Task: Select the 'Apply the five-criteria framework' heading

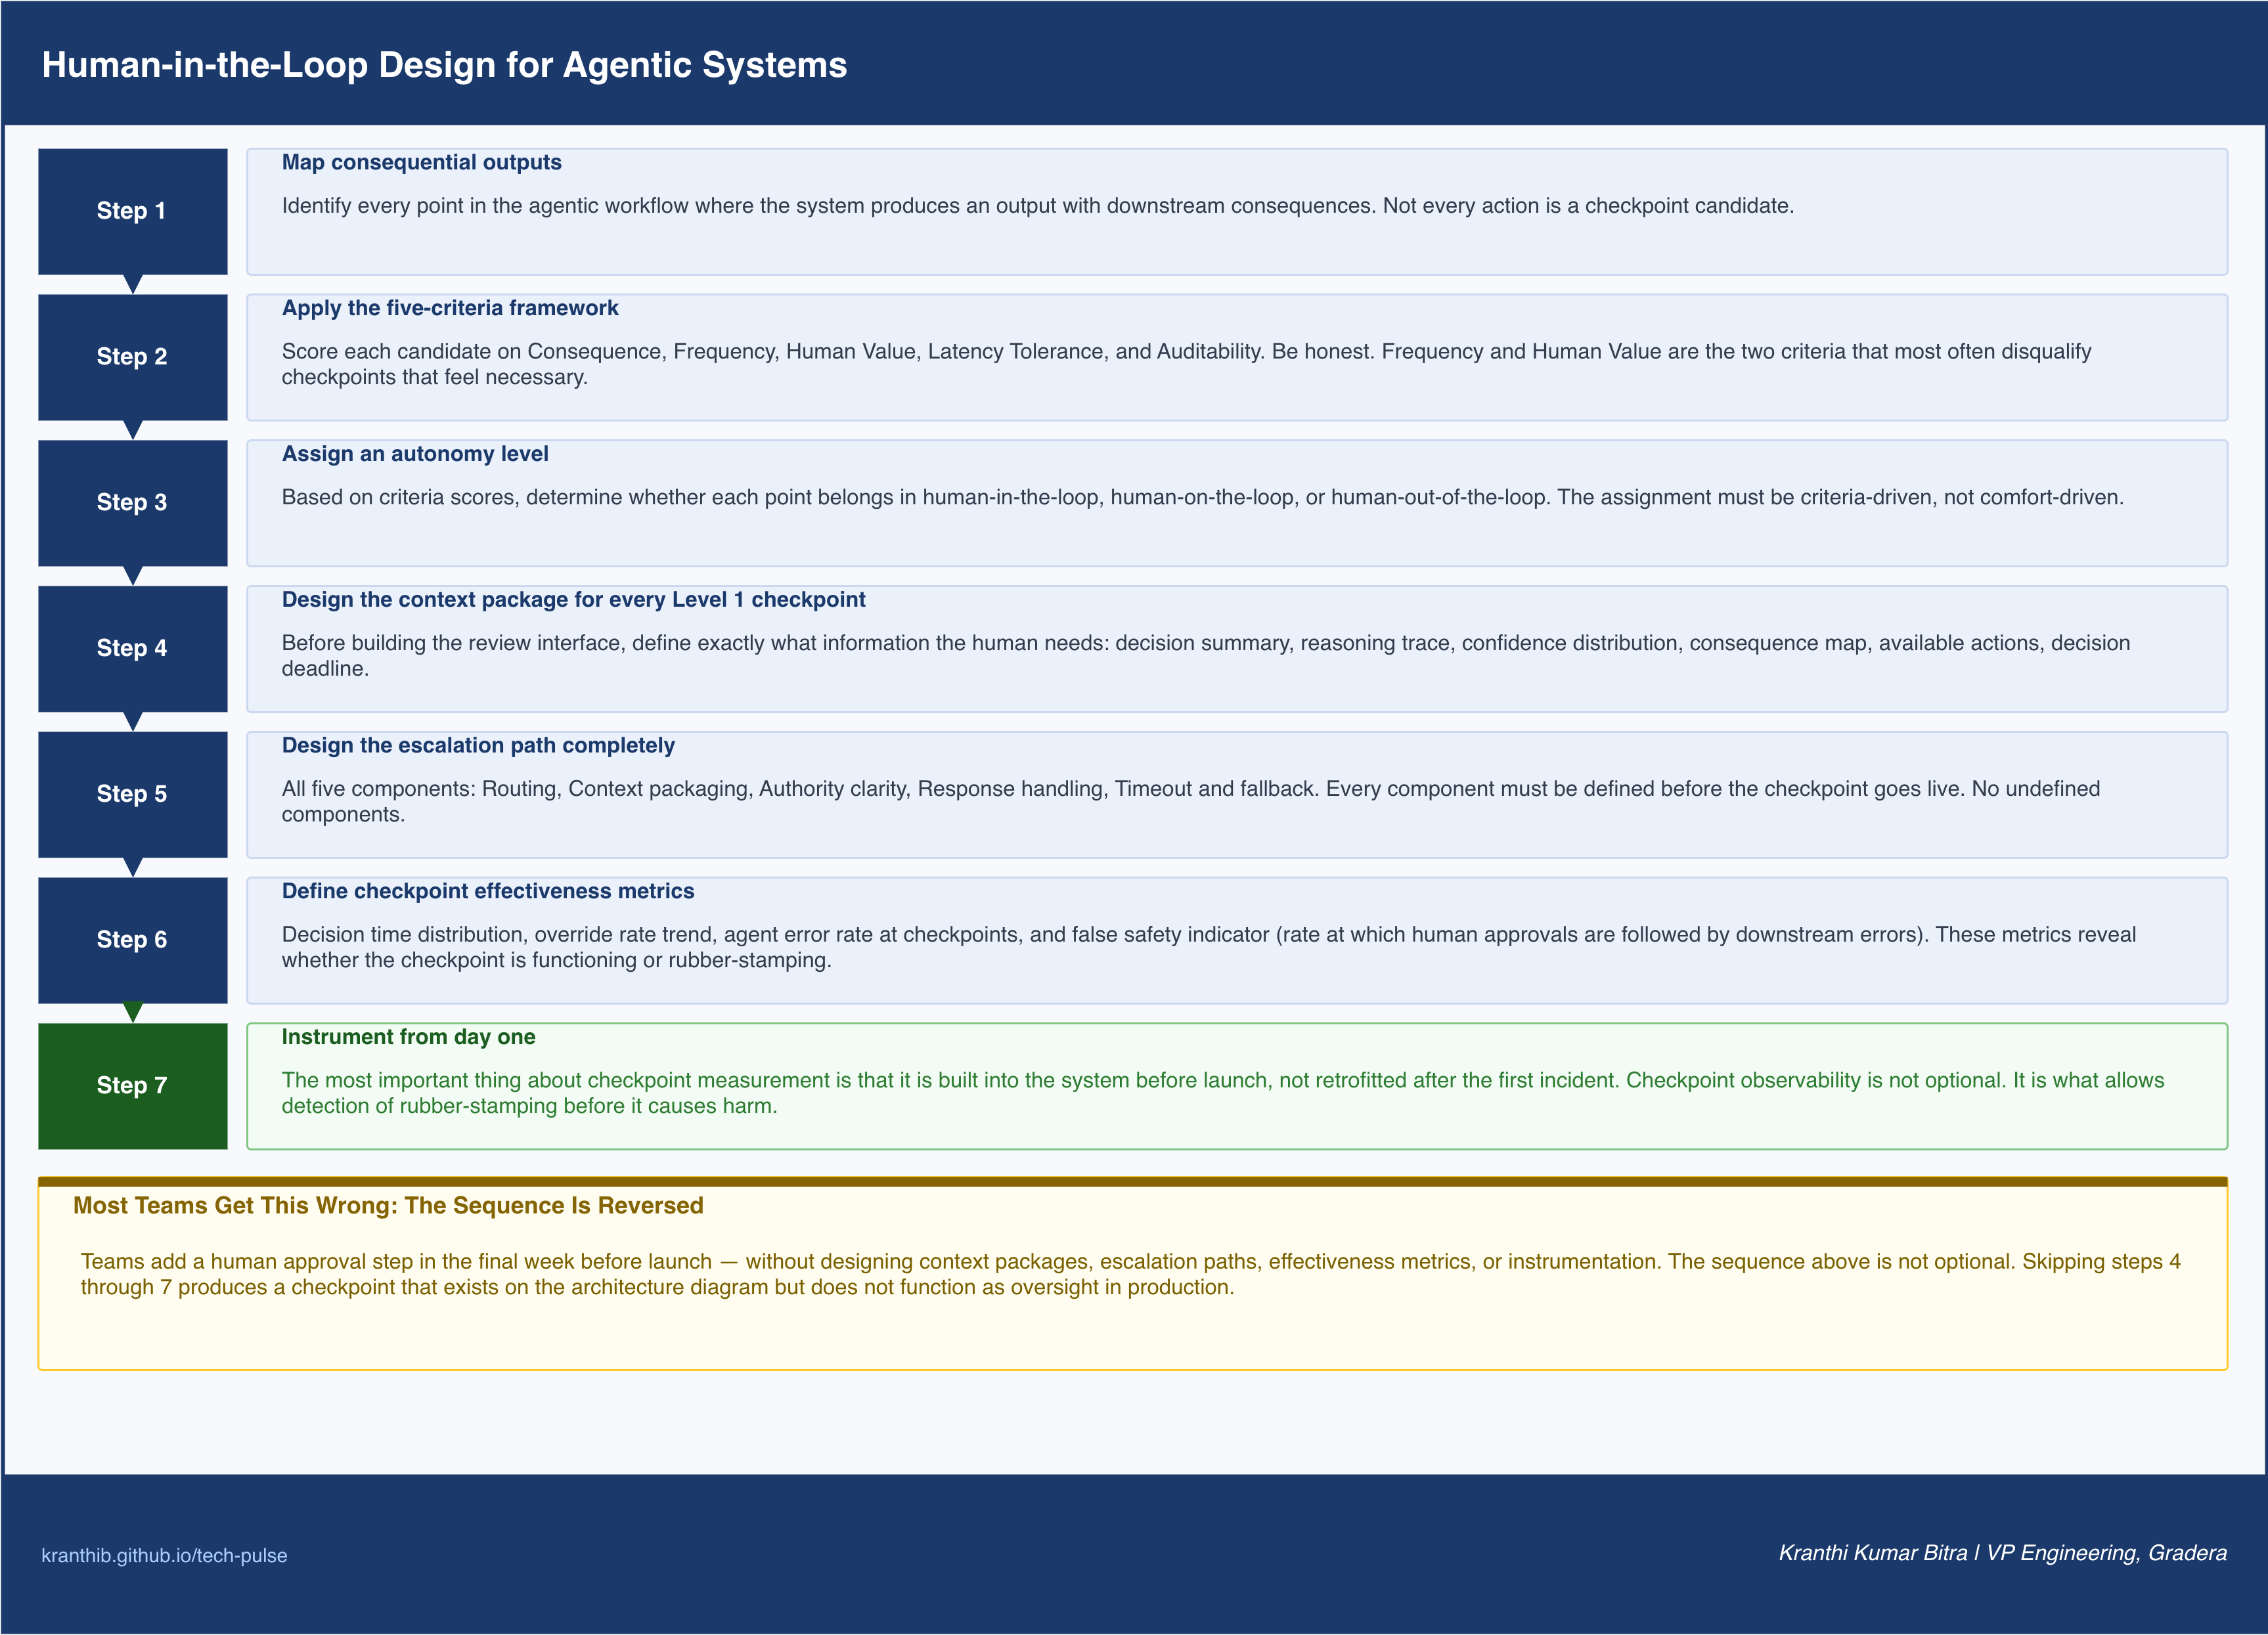Action: point(450,308)
